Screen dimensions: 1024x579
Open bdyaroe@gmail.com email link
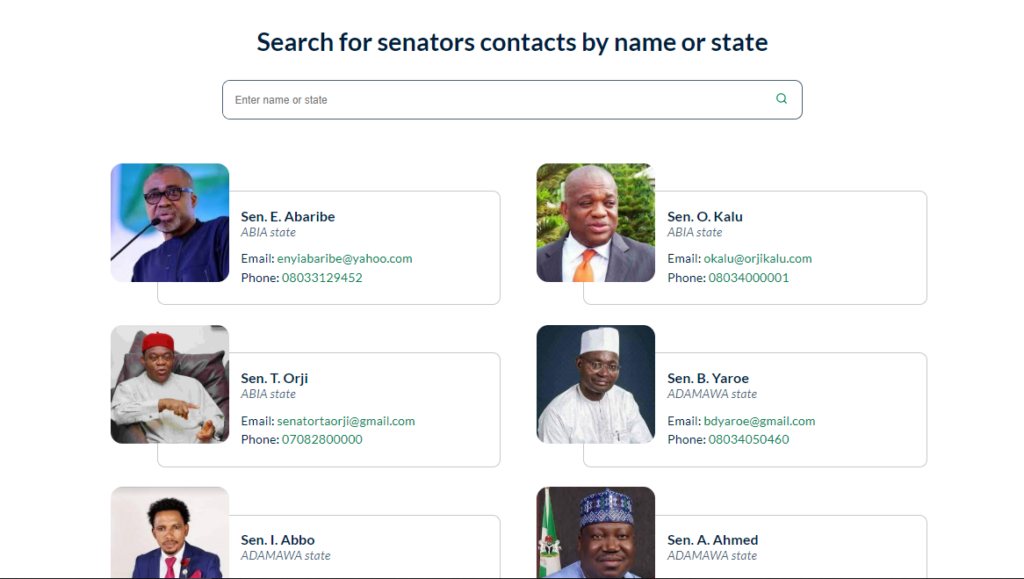(759, 421)
